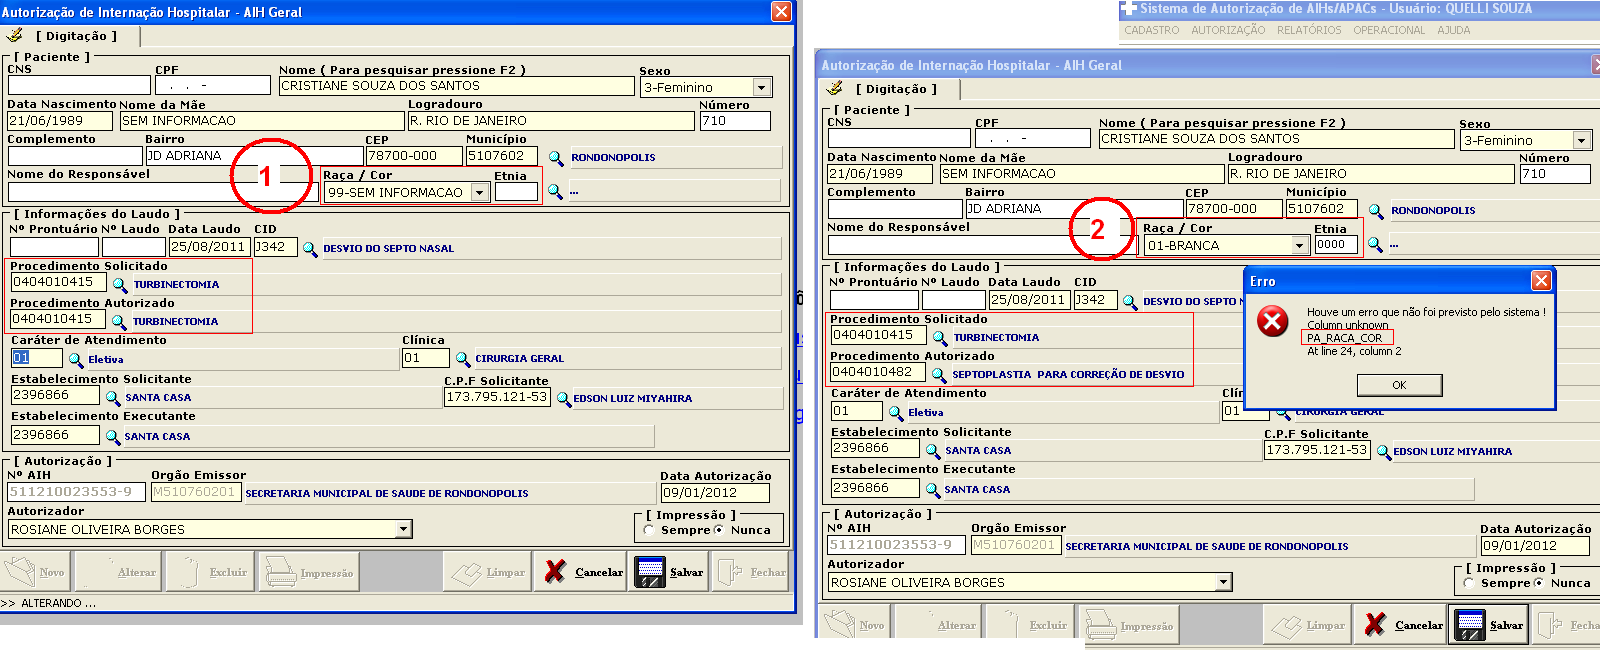Click OK in the Erro dialog
This screenshot has width=1600, height=650.
click(1399, 385)
